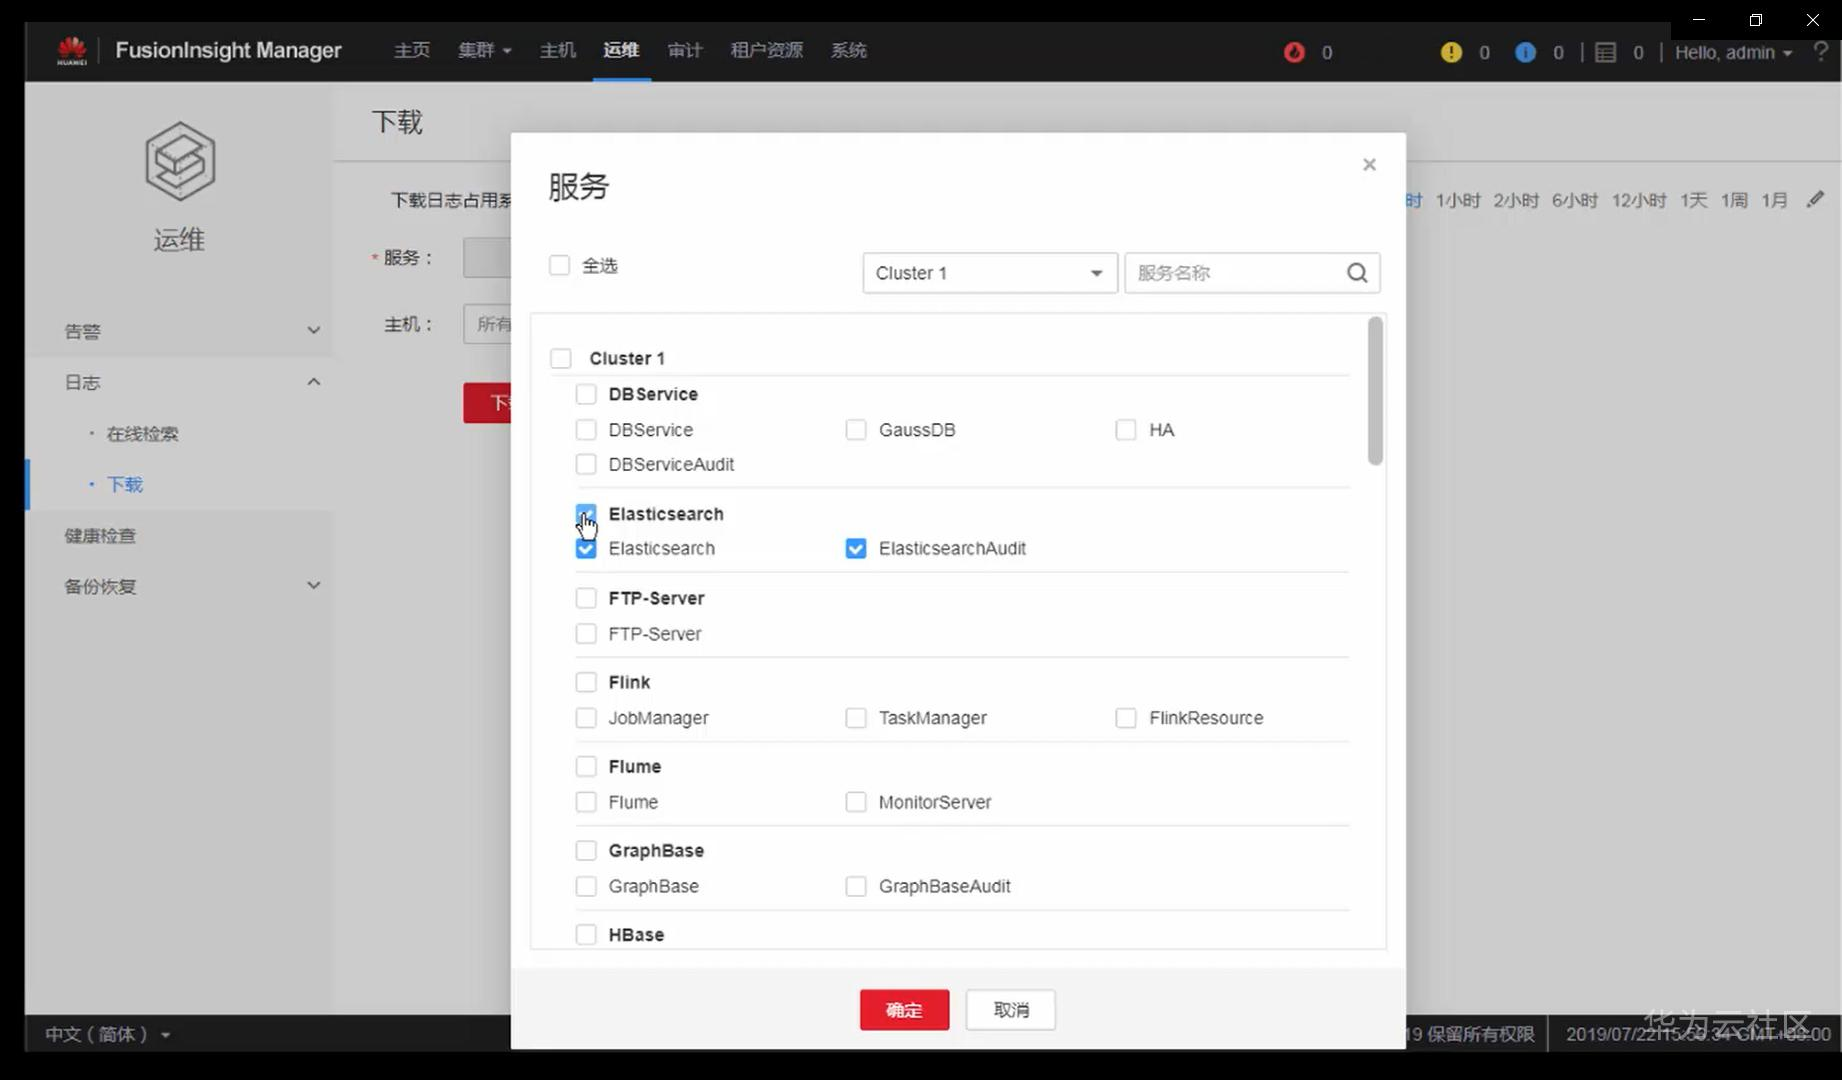Open the Hello, admin user dropdown
1842x1080 pixels.
(x=1733, y=52)
